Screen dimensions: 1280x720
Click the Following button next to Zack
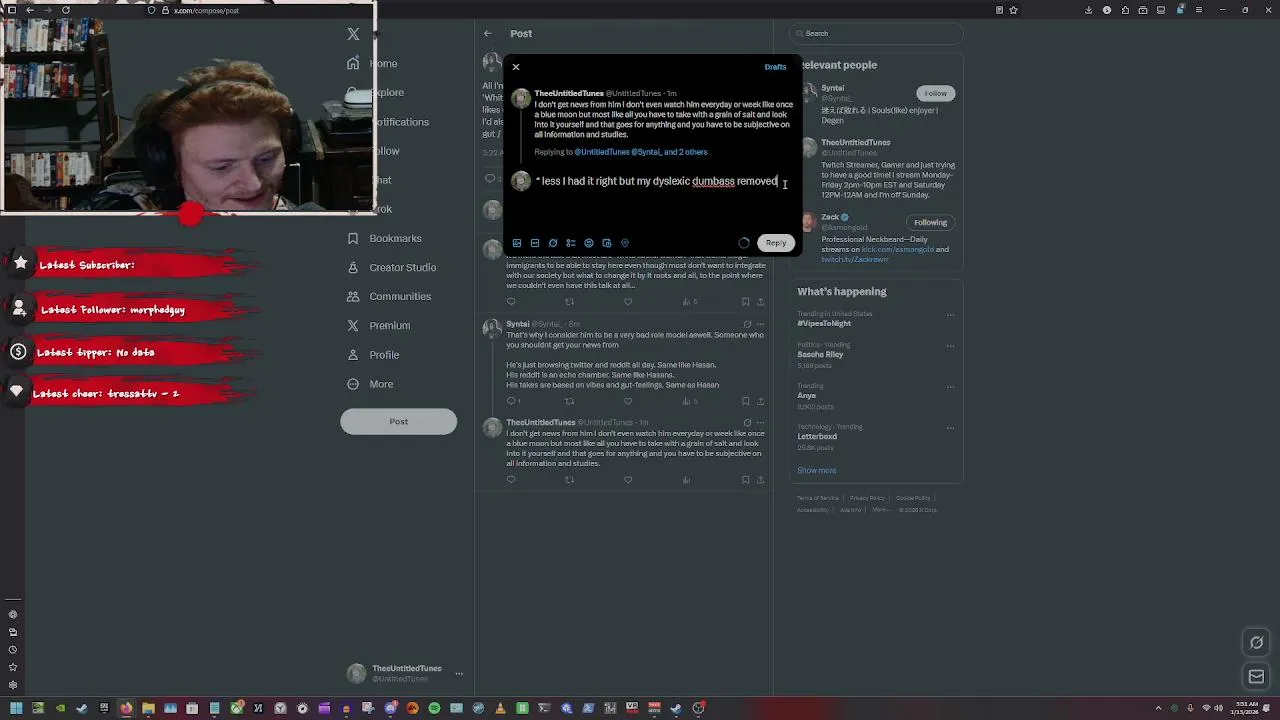tap(930, 222)
